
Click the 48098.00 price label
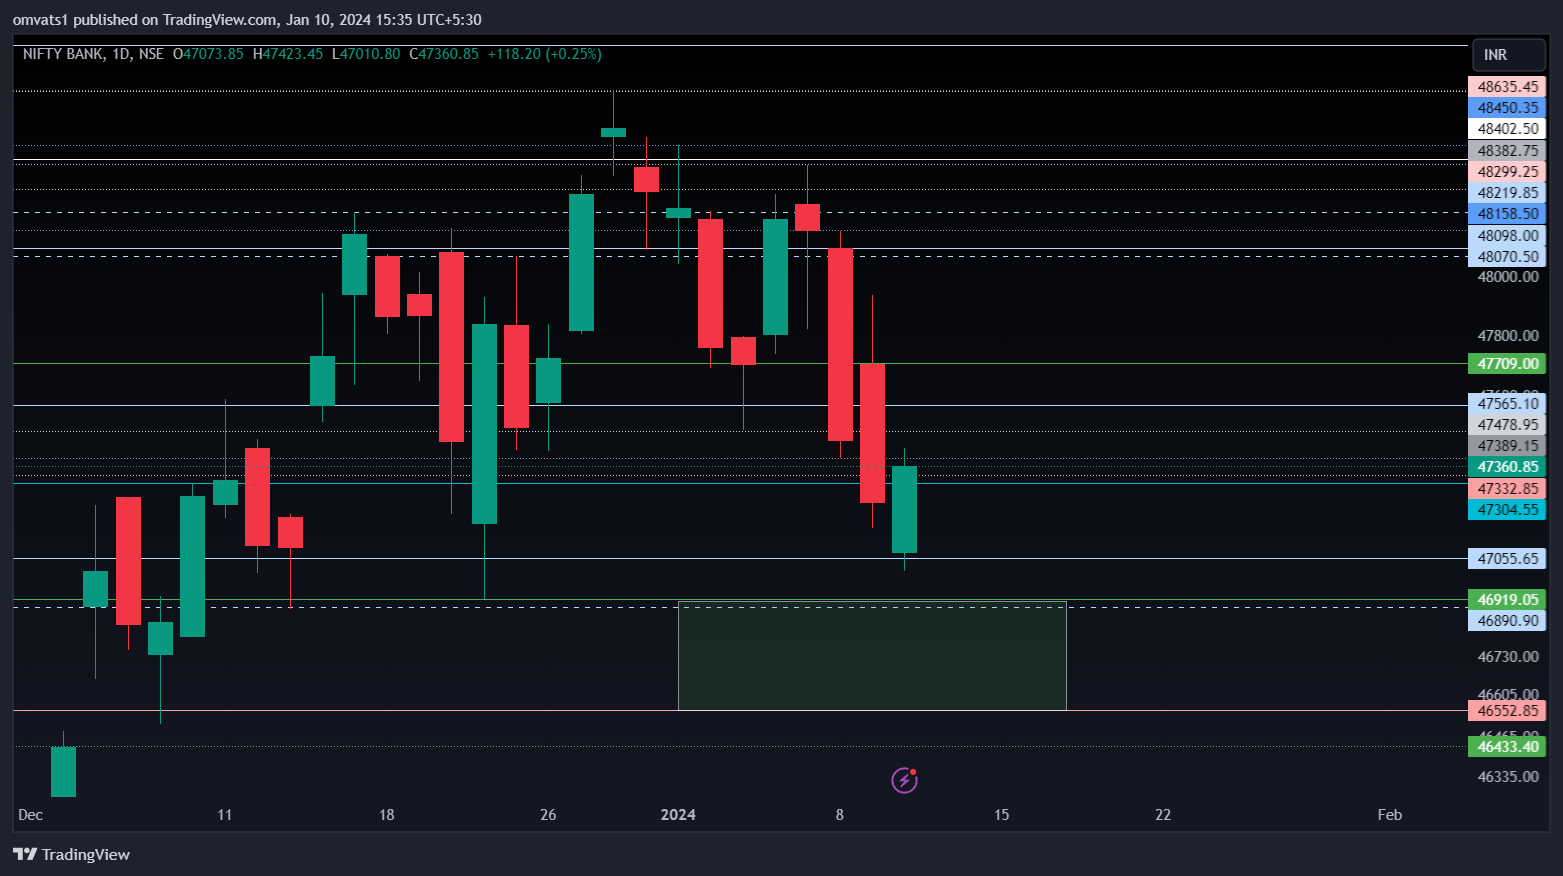point(1507,236)
